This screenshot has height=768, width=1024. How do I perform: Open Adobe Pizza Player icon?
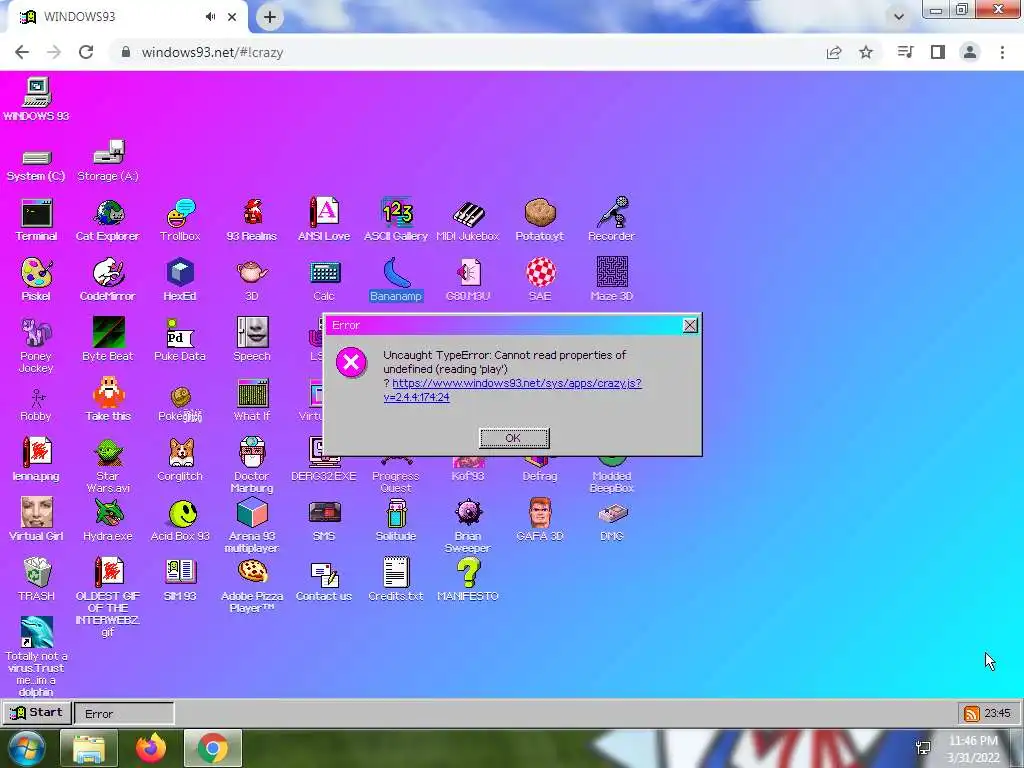pos(253,572)
